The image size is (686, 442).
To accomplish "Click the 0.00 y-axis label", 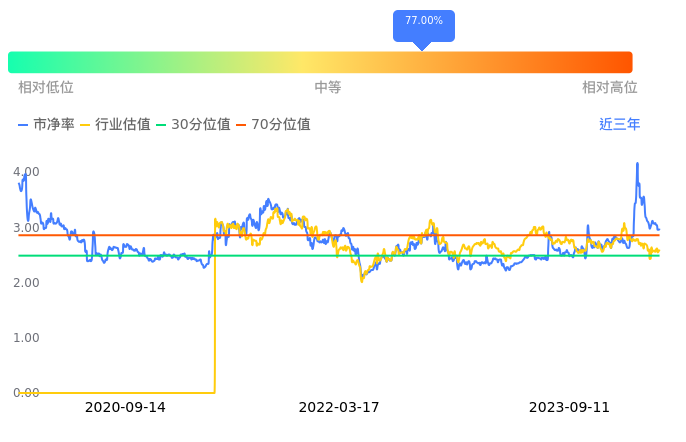I will tap(27, 393).
